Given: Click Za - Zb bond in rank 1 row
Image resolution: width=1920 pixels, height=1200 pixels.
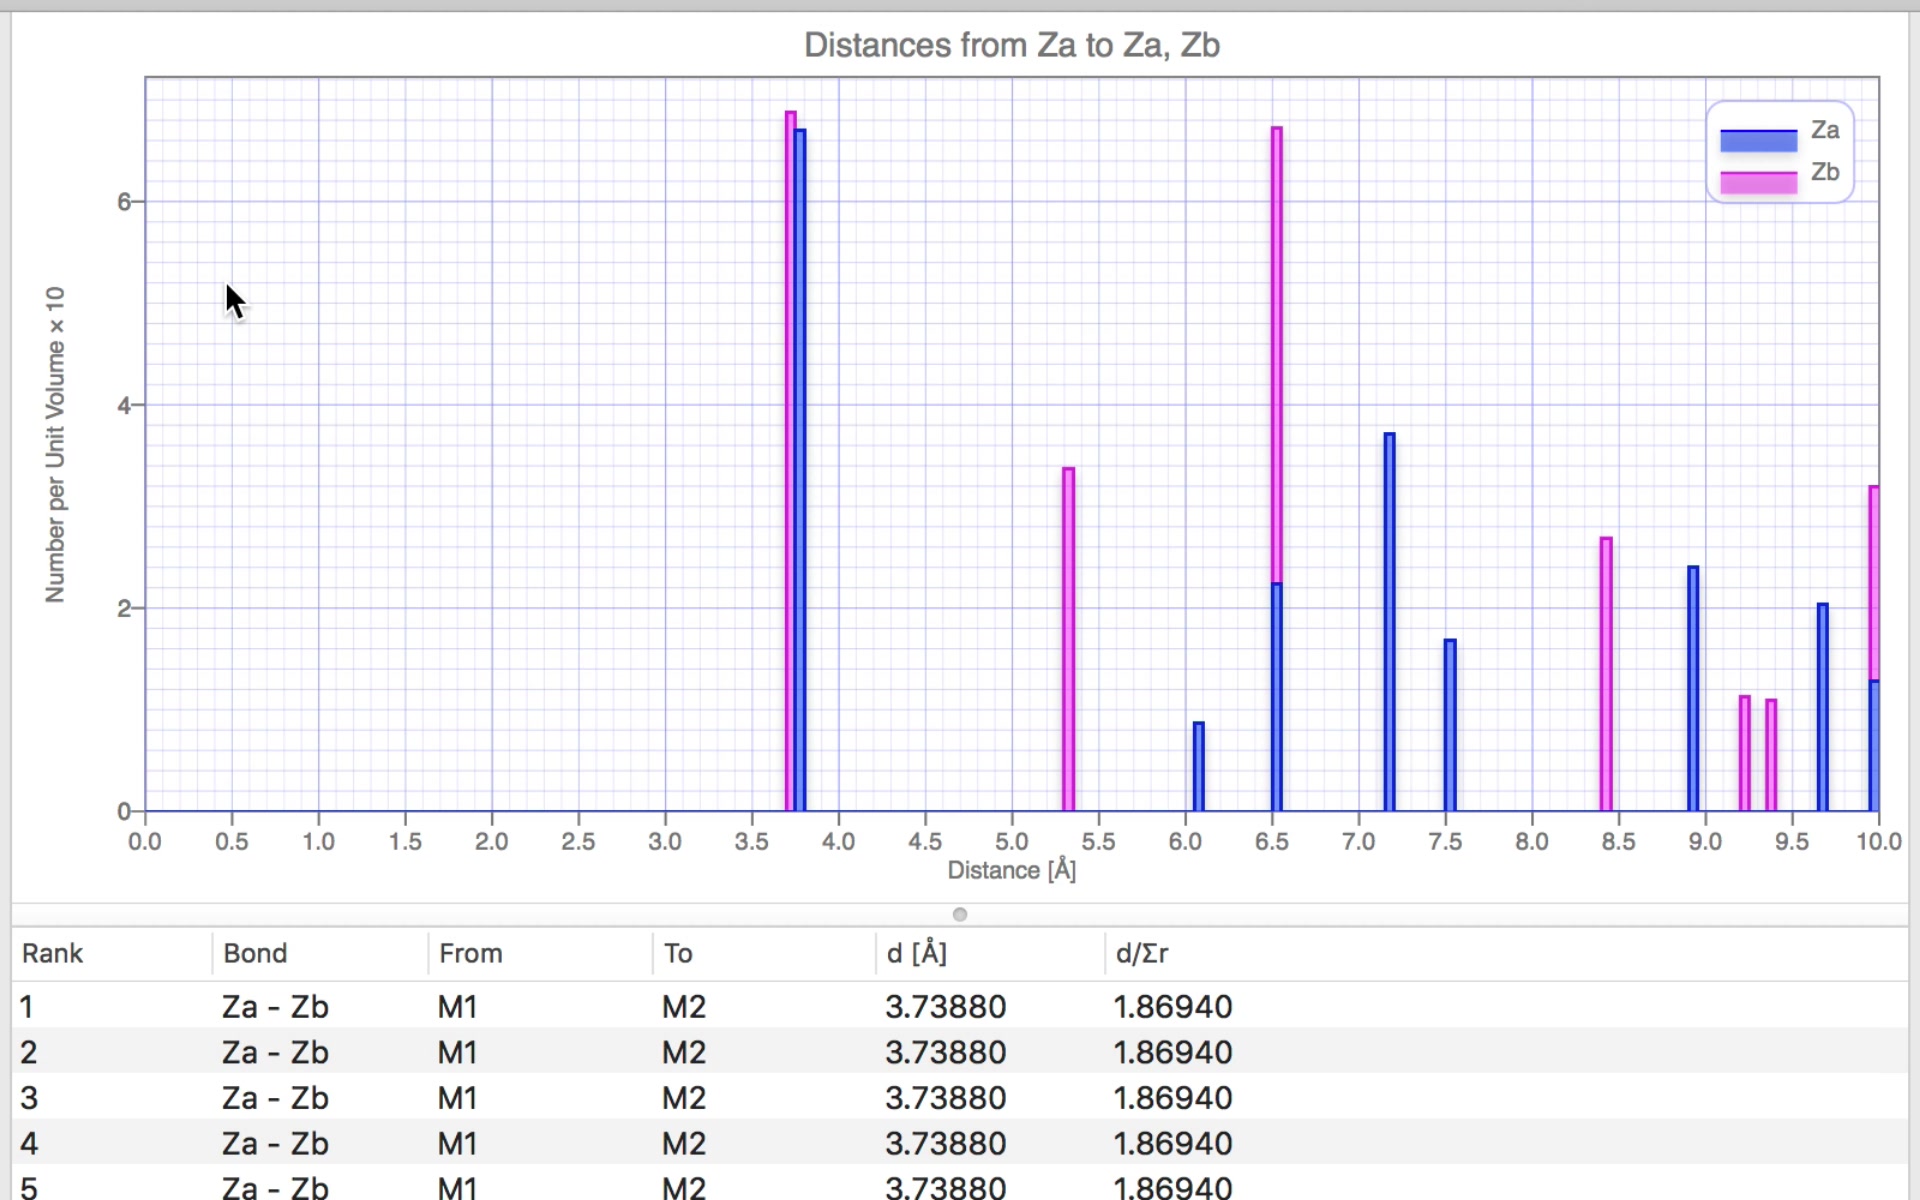Looking at the screenshot, I should [275, 1006].
